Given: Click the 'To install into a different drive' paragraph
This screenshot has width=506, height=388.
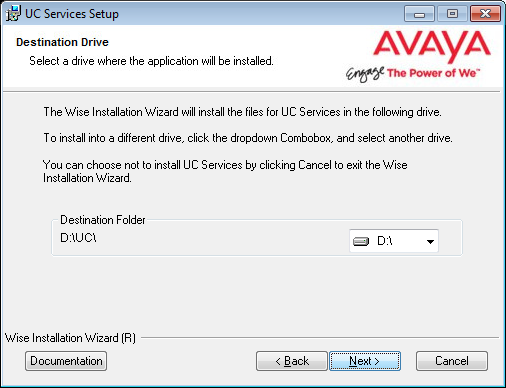Looking at the screenshot, I should pyautogui.click(x=248, y=138).
